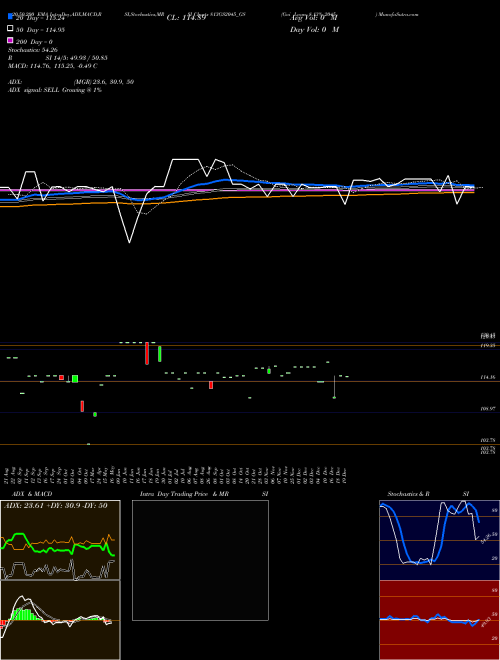Click the blue 20 Day legend swatch
The height and width of the screenshot is (660, 500).
[x=10, y=17]
